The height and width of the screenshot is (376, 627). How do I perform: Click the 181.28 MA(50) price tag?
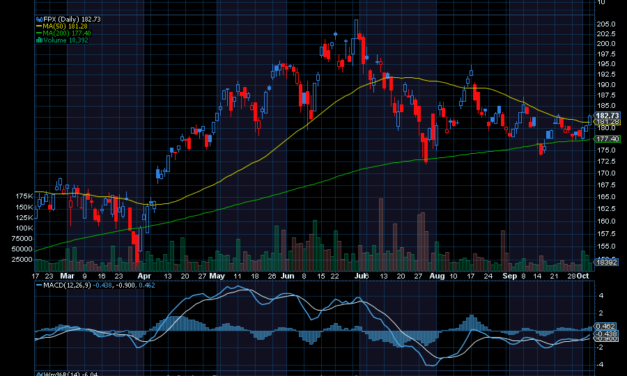[607, 122]
